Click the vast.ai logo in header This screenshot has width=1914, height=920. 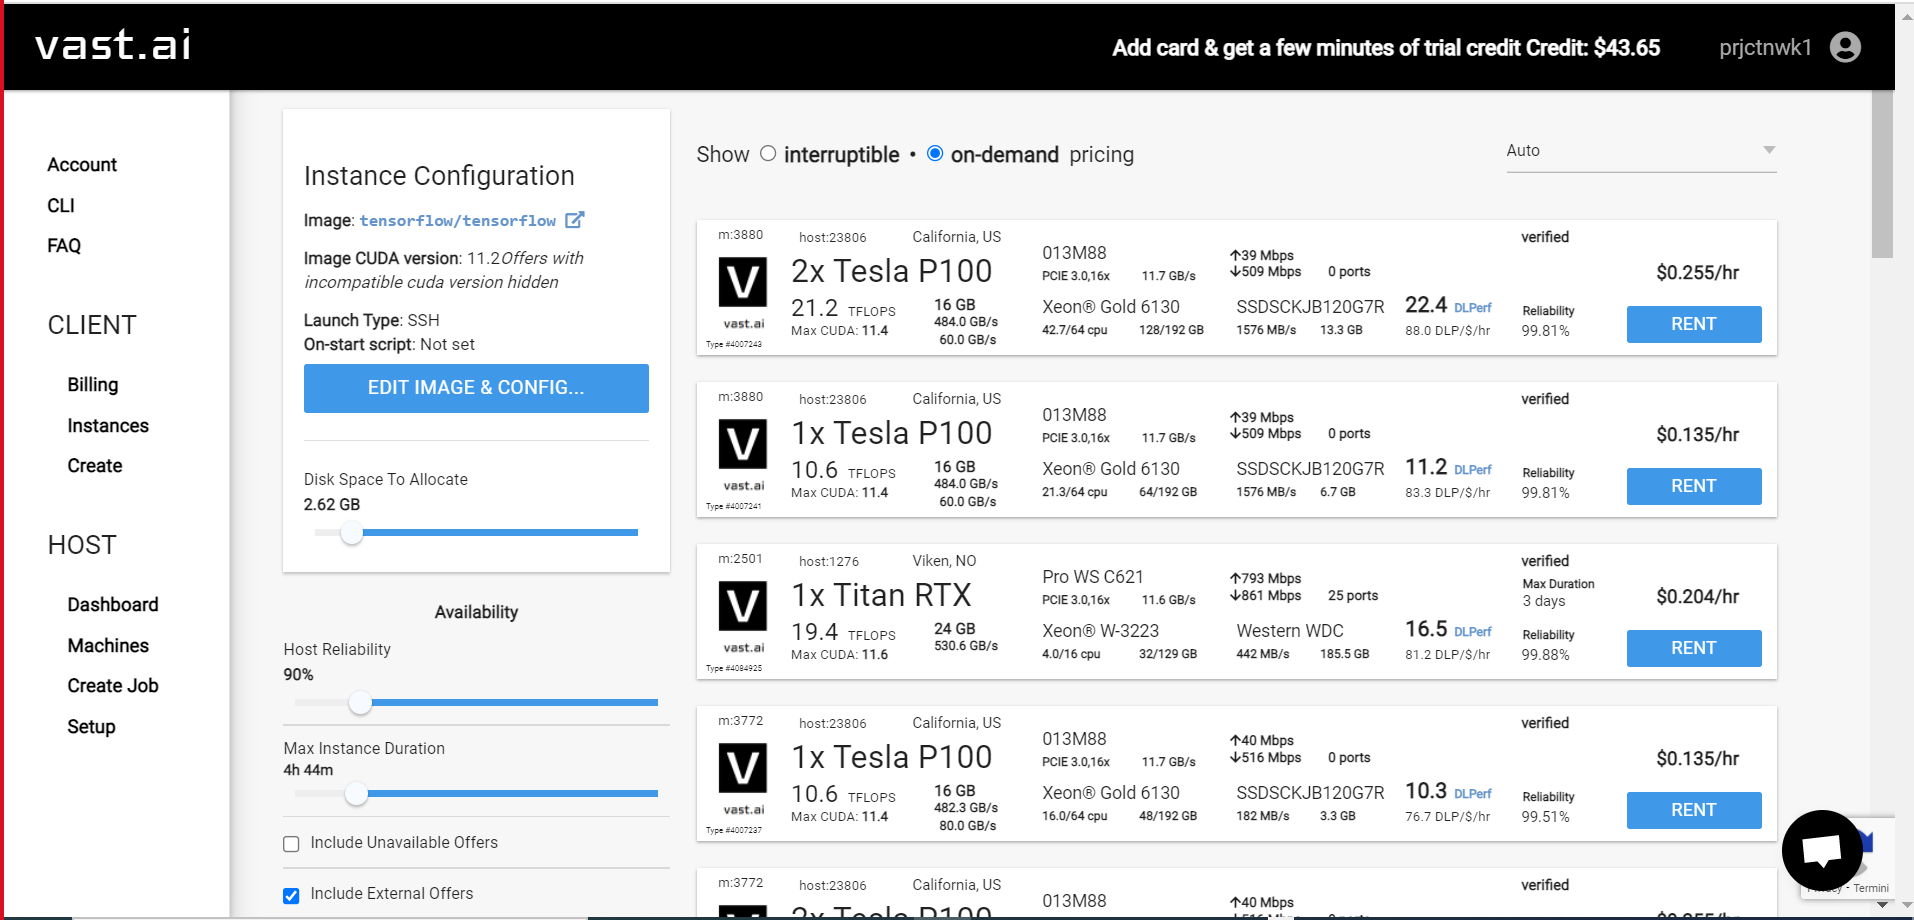(x=113, y=45)
